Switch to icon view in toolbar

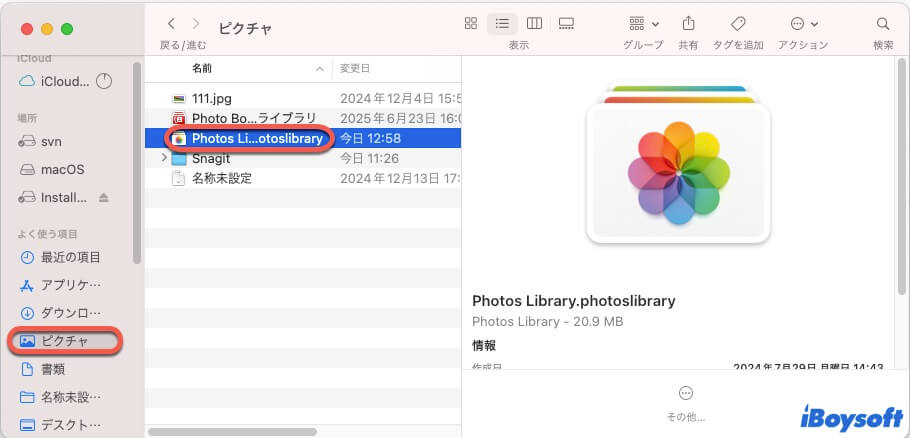pyautogui.click(x=470, y=23)
